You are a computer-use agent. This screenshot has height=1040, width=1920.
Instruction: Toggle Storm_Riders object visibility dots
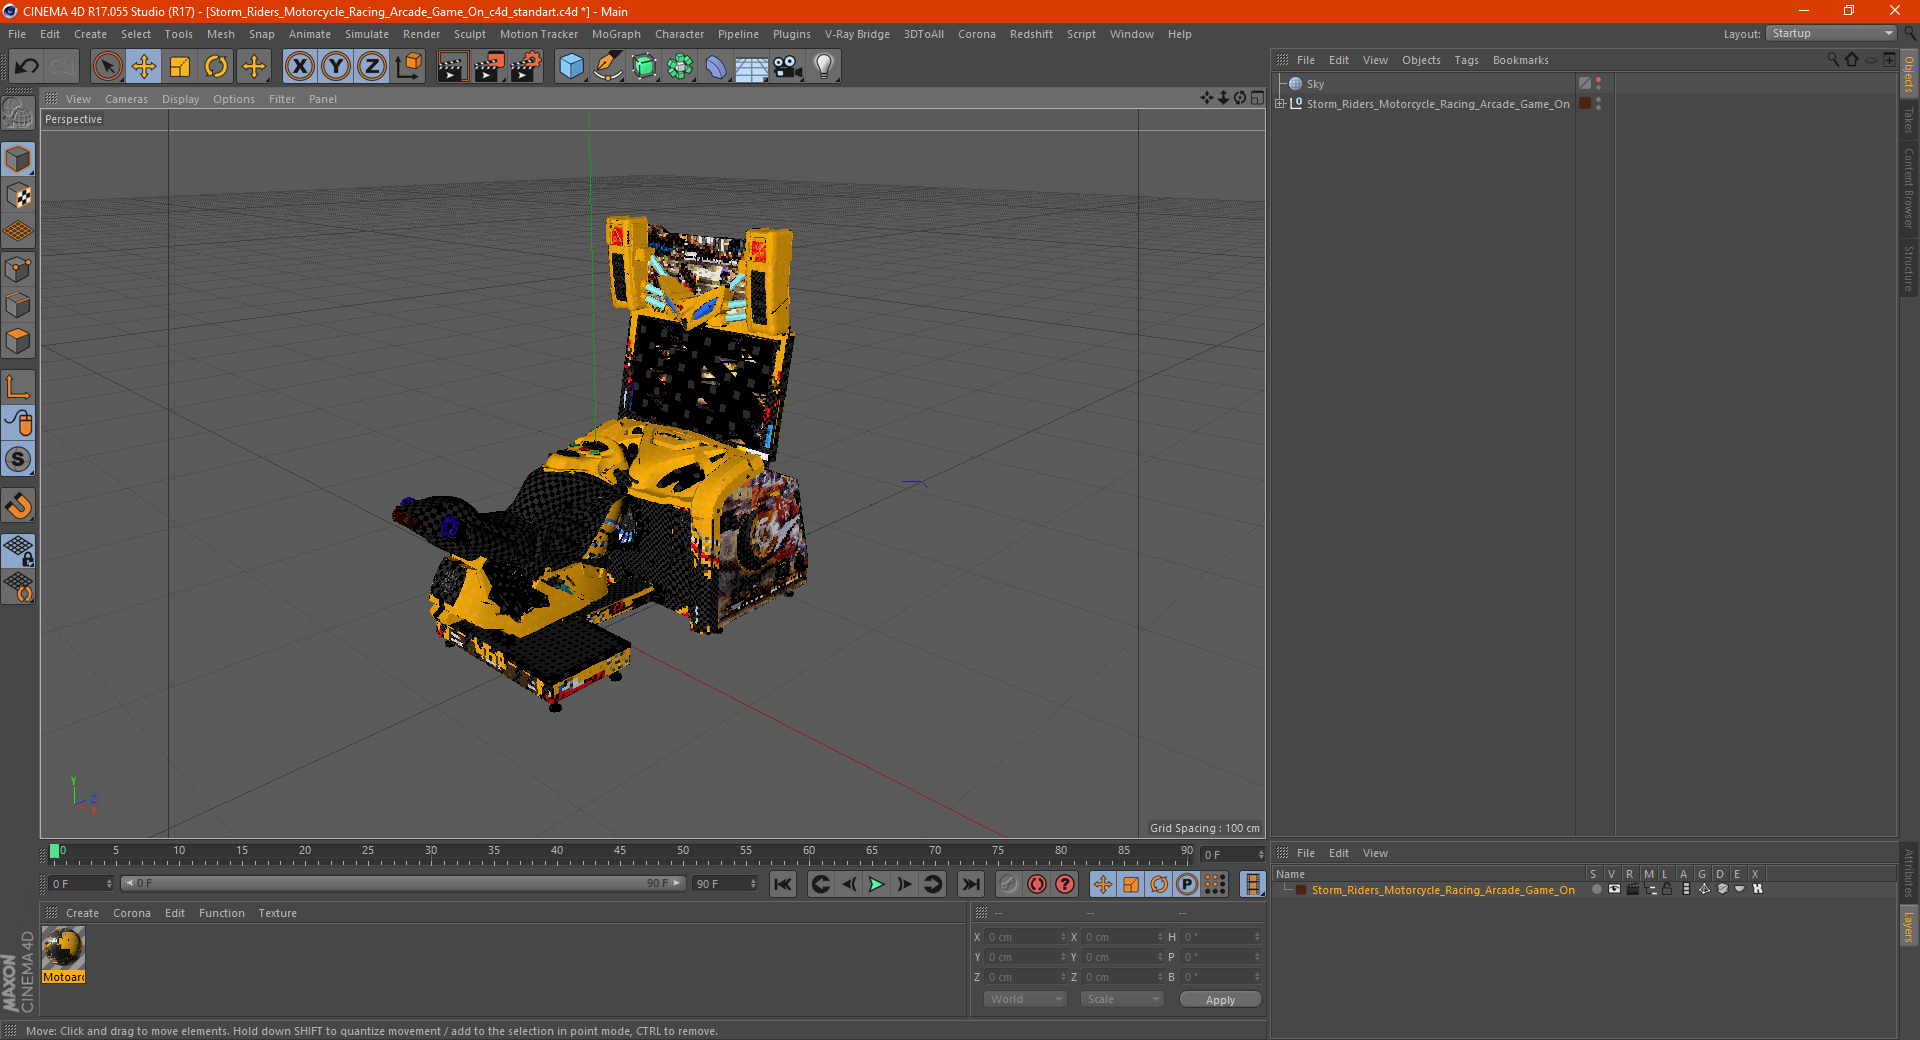(x=1598, y=104)
